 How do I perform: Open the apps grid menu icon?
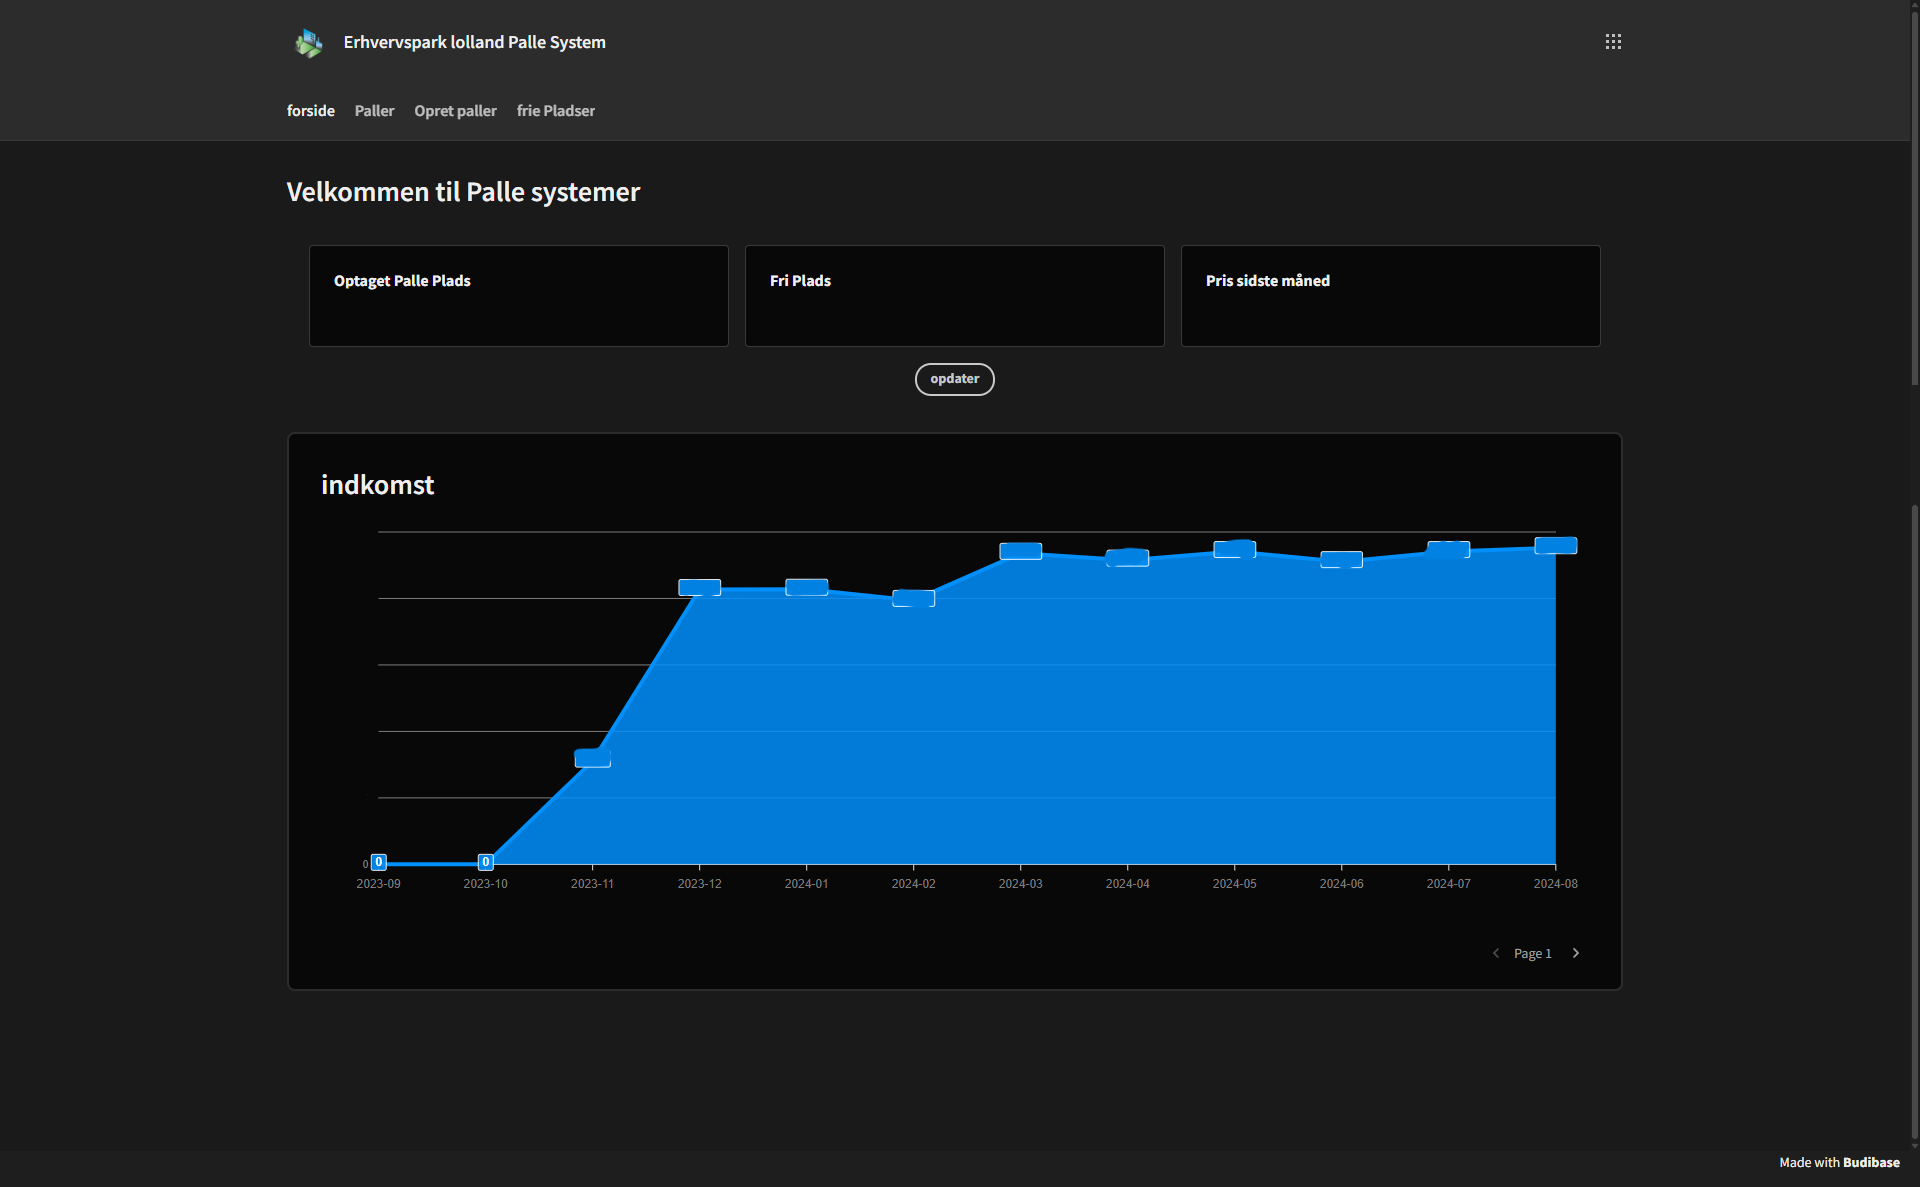coord(1613,42)
